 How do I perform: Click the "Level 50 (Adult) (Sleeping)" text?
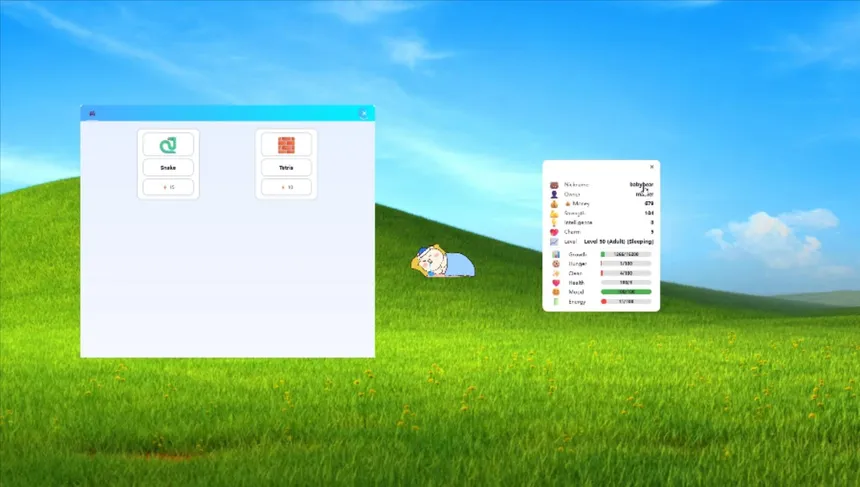pyautogui.click(x=619, y=241)
